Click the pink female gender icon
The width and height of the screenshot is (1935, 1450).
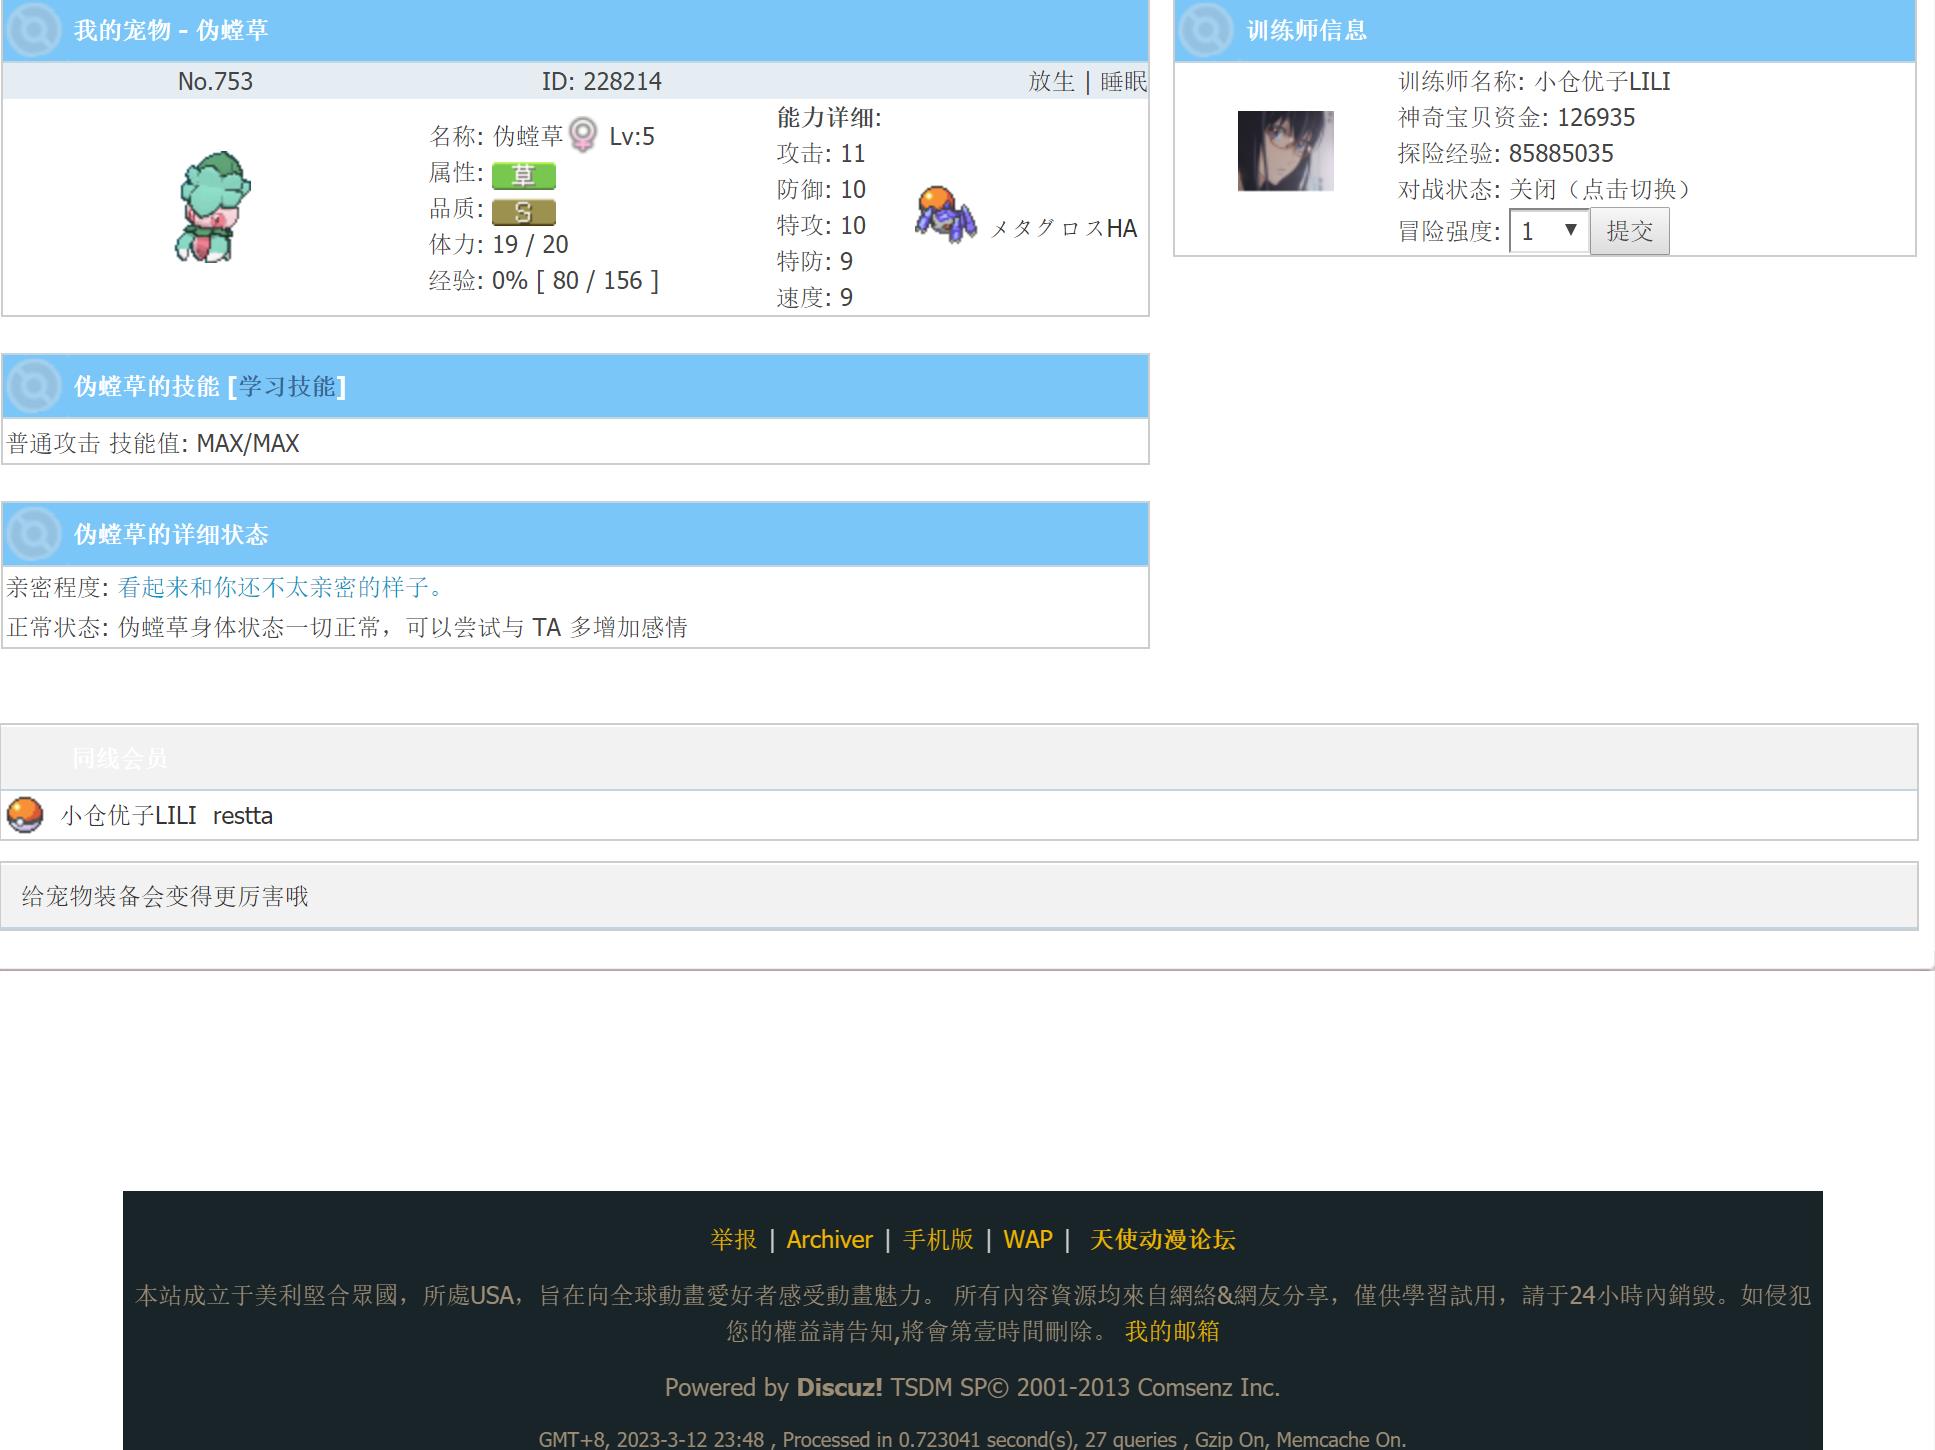coord(583,134)
